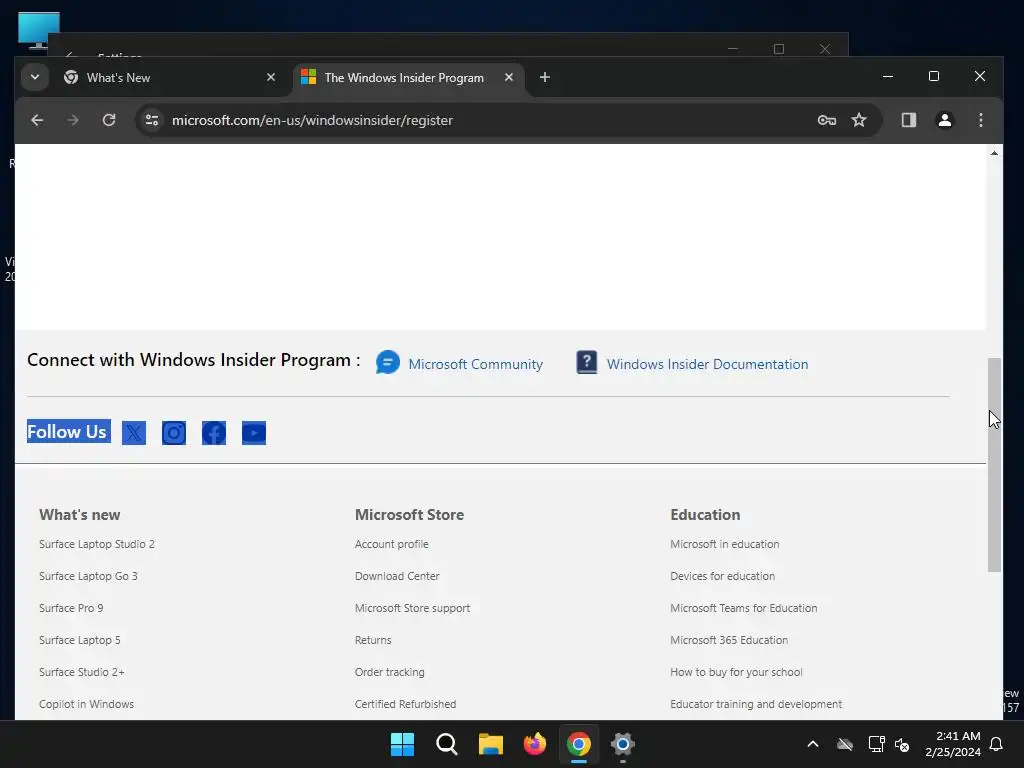Viewport: 1024px width, 768px height.
Task: Bookmark this page with the star
Action: click(859, 120)
